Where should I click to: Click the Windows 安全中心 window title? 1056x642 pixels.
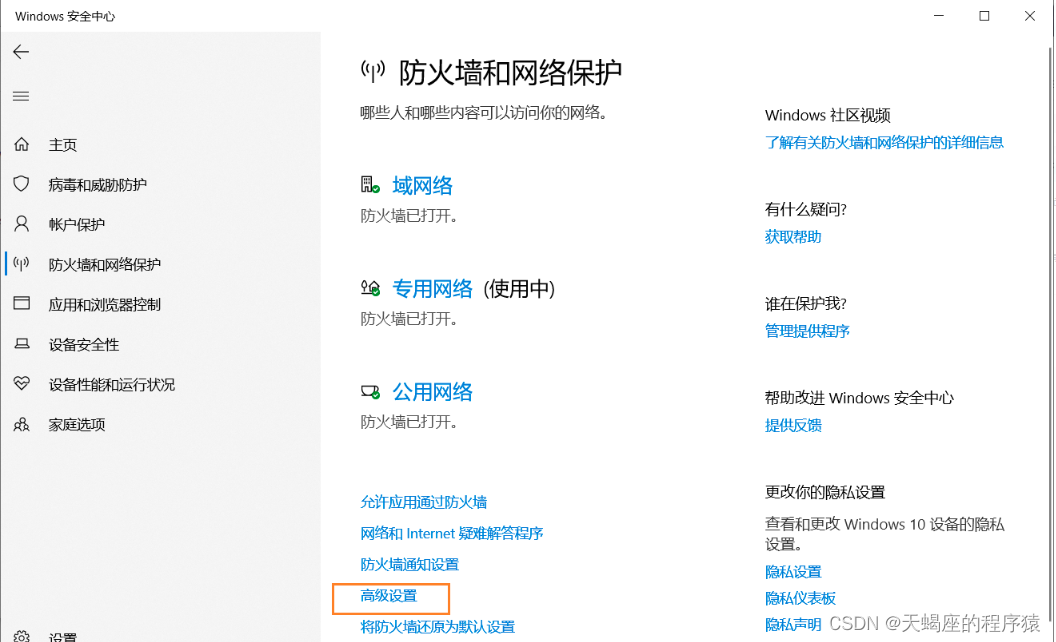point(65,16)
